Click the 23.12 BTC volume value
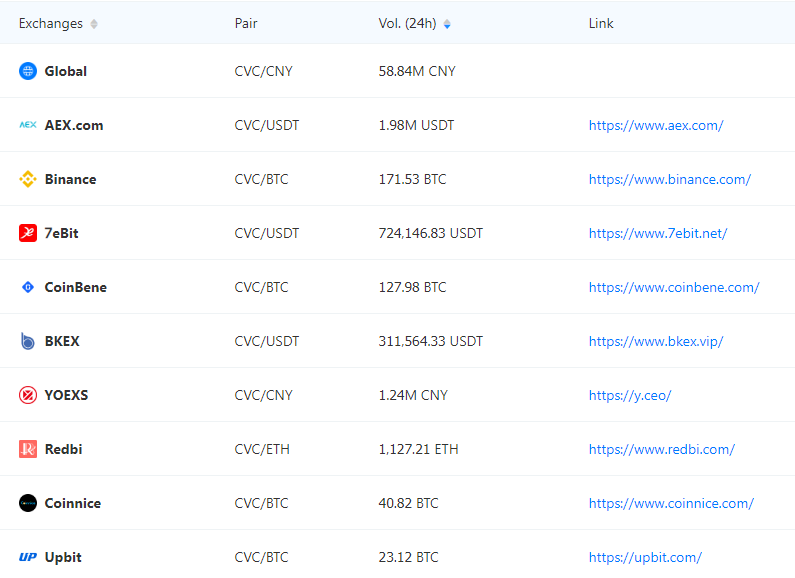 (x=408, y=557)
